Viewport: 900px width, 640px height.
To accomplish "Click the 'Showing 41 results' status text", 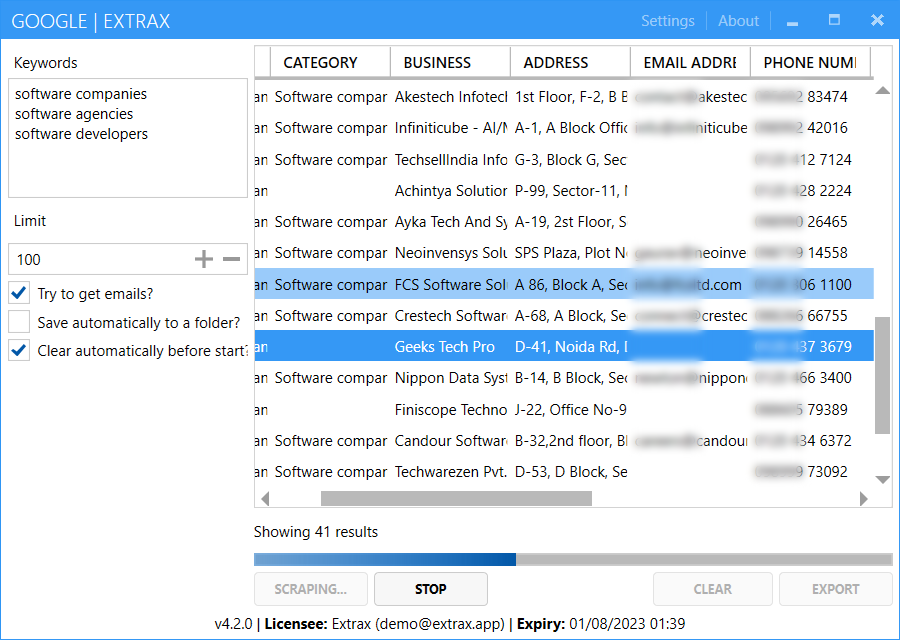I will (316, 532).
